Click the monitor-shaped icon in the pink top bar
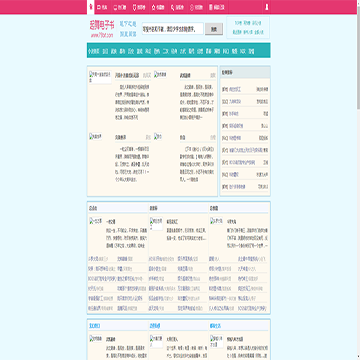Image resolution: width=360 pixels, height=360 pixels. coord(99,7)
